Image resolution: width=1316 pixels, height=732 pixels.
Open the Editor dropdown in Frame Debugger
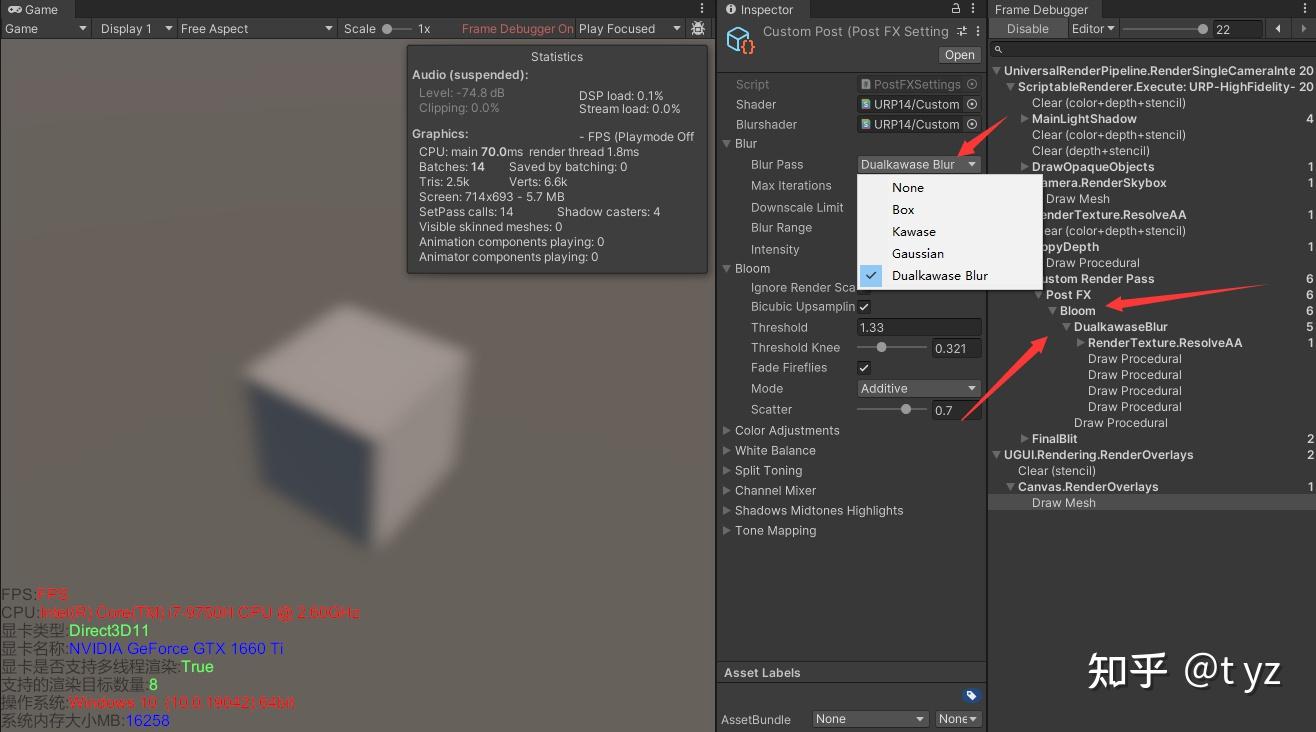pos(1092,28)
